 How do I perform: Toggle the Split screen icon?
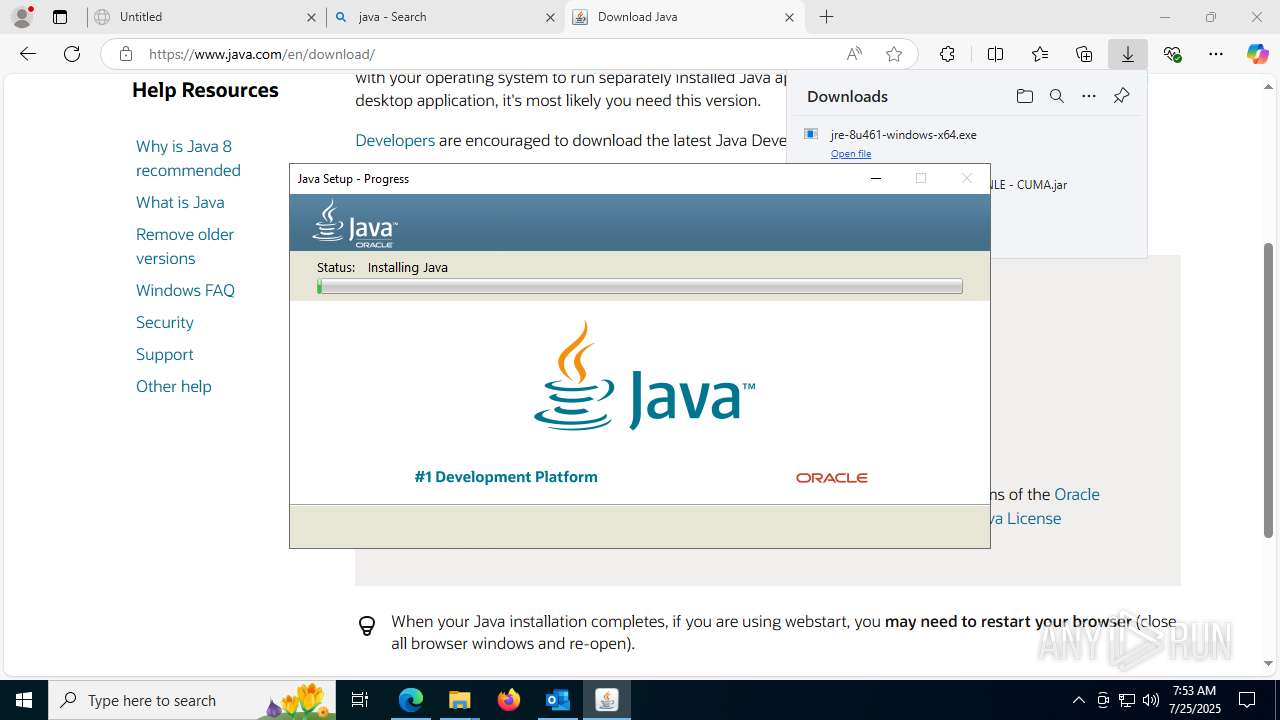pos(995,54)
